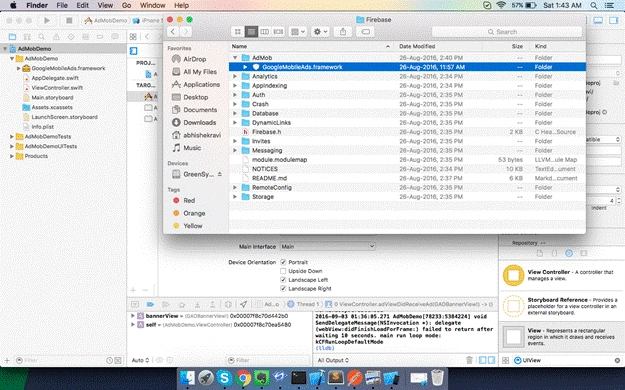Open the Help menu
The width and height of the screenshot is (625, 390).
(x=181, y=5)
